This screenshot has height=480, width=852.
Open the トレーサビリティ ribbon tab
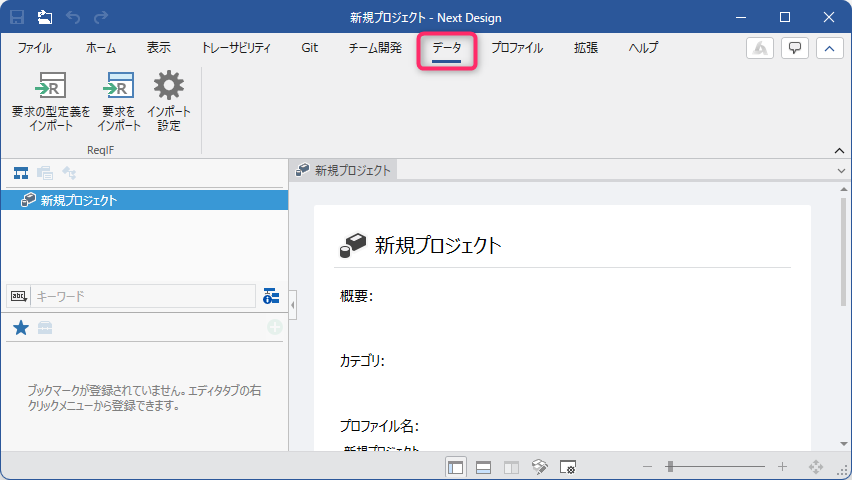[236, 48]
